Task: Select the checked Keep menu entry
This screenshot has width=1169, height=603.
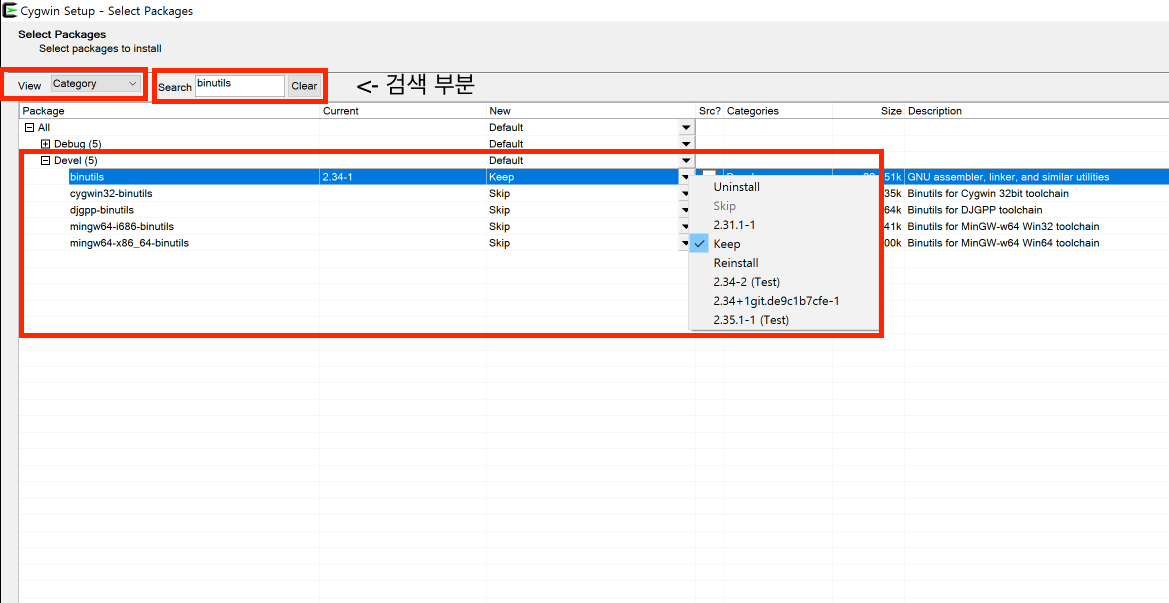Action: point(783,244)
